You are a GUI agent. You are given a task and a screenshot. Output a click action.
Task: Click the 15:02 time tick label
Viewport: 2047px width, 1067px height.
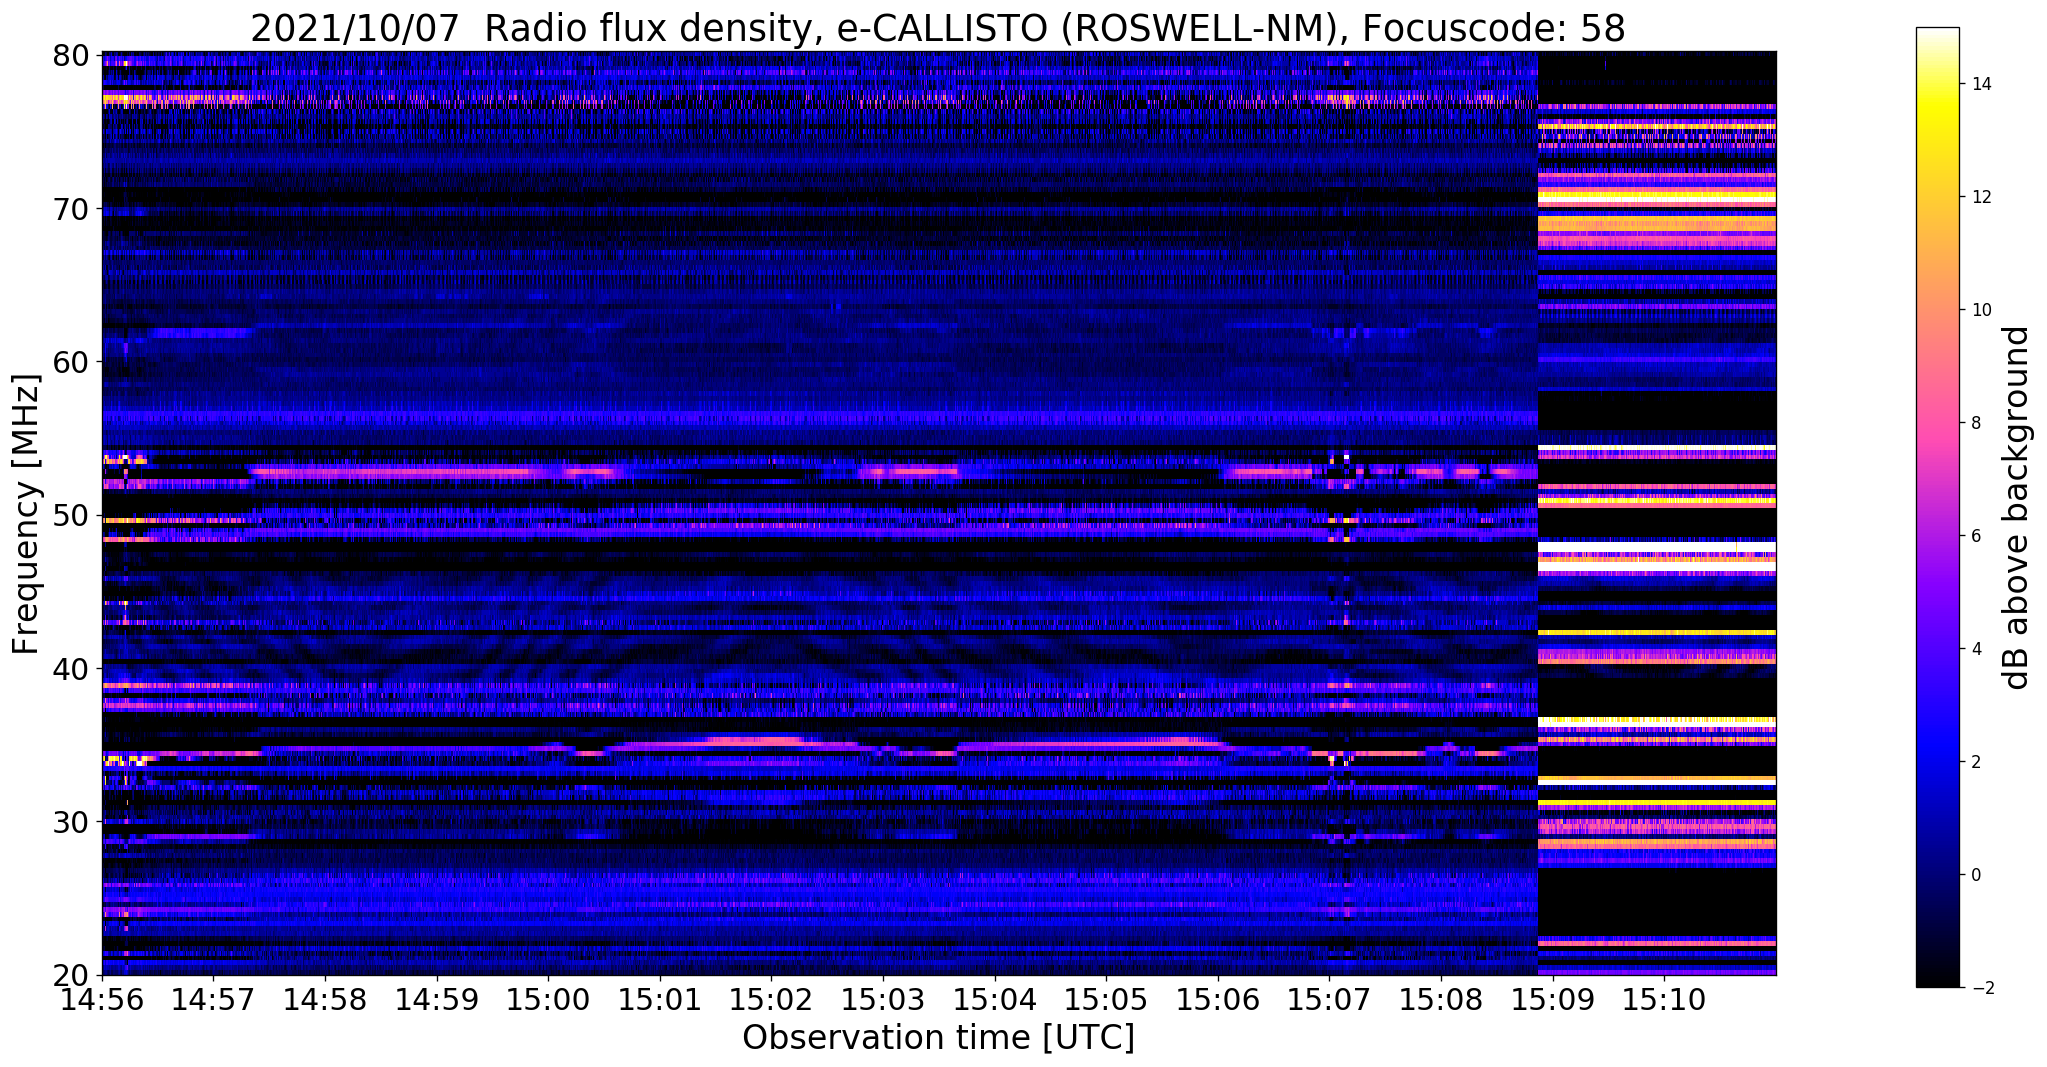pyautogui.click(x=772, y=1000)
